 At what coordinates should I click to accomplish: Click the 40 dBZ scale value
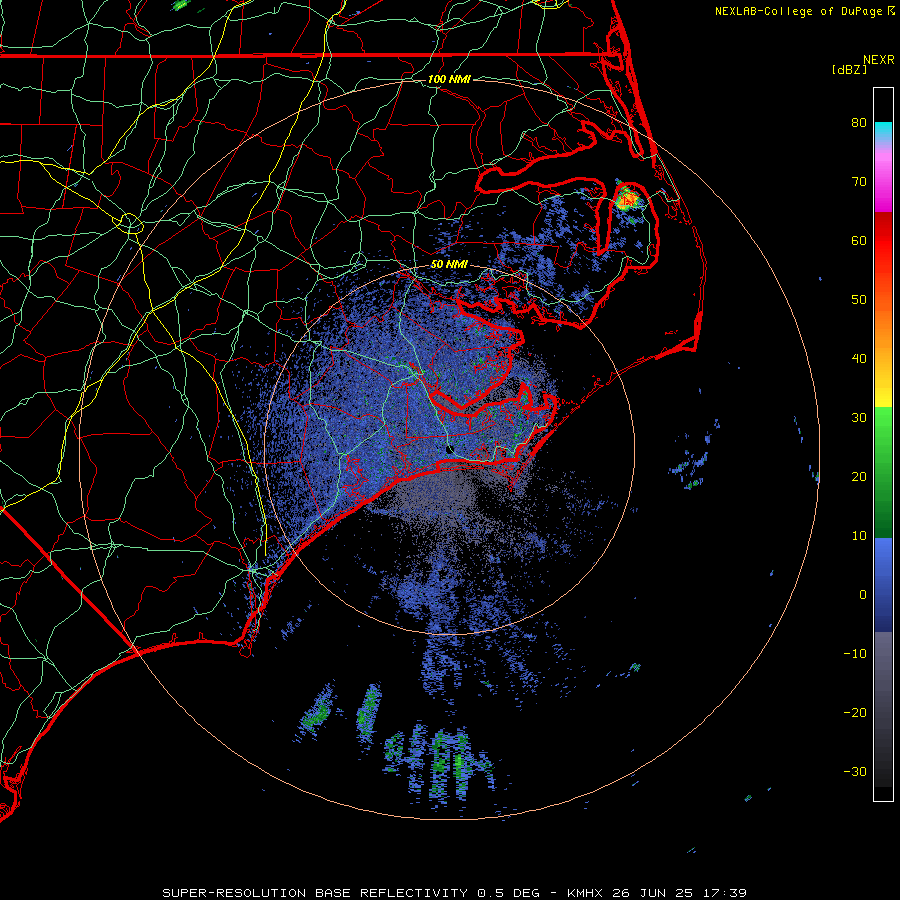(859, 359)
